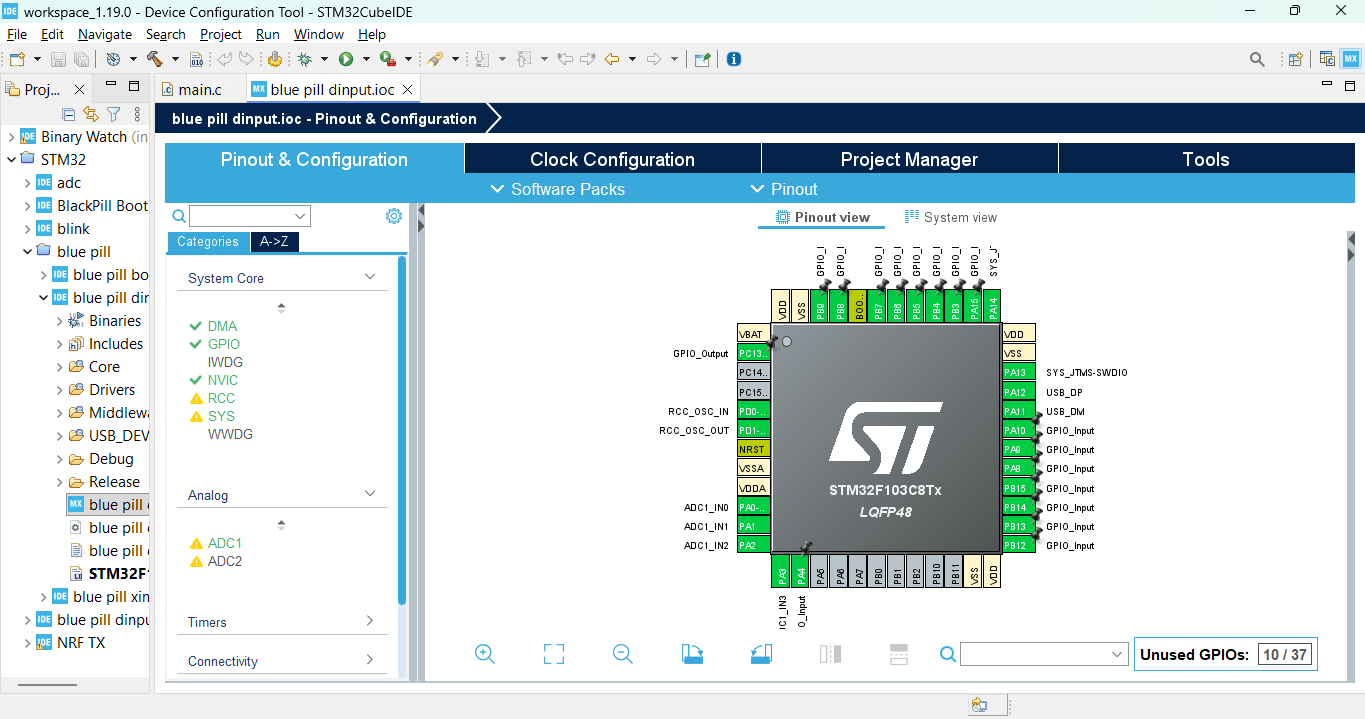Click the vertical split layout icon
The height and width of the screenshot is (719, 1365).
point(830,654)
